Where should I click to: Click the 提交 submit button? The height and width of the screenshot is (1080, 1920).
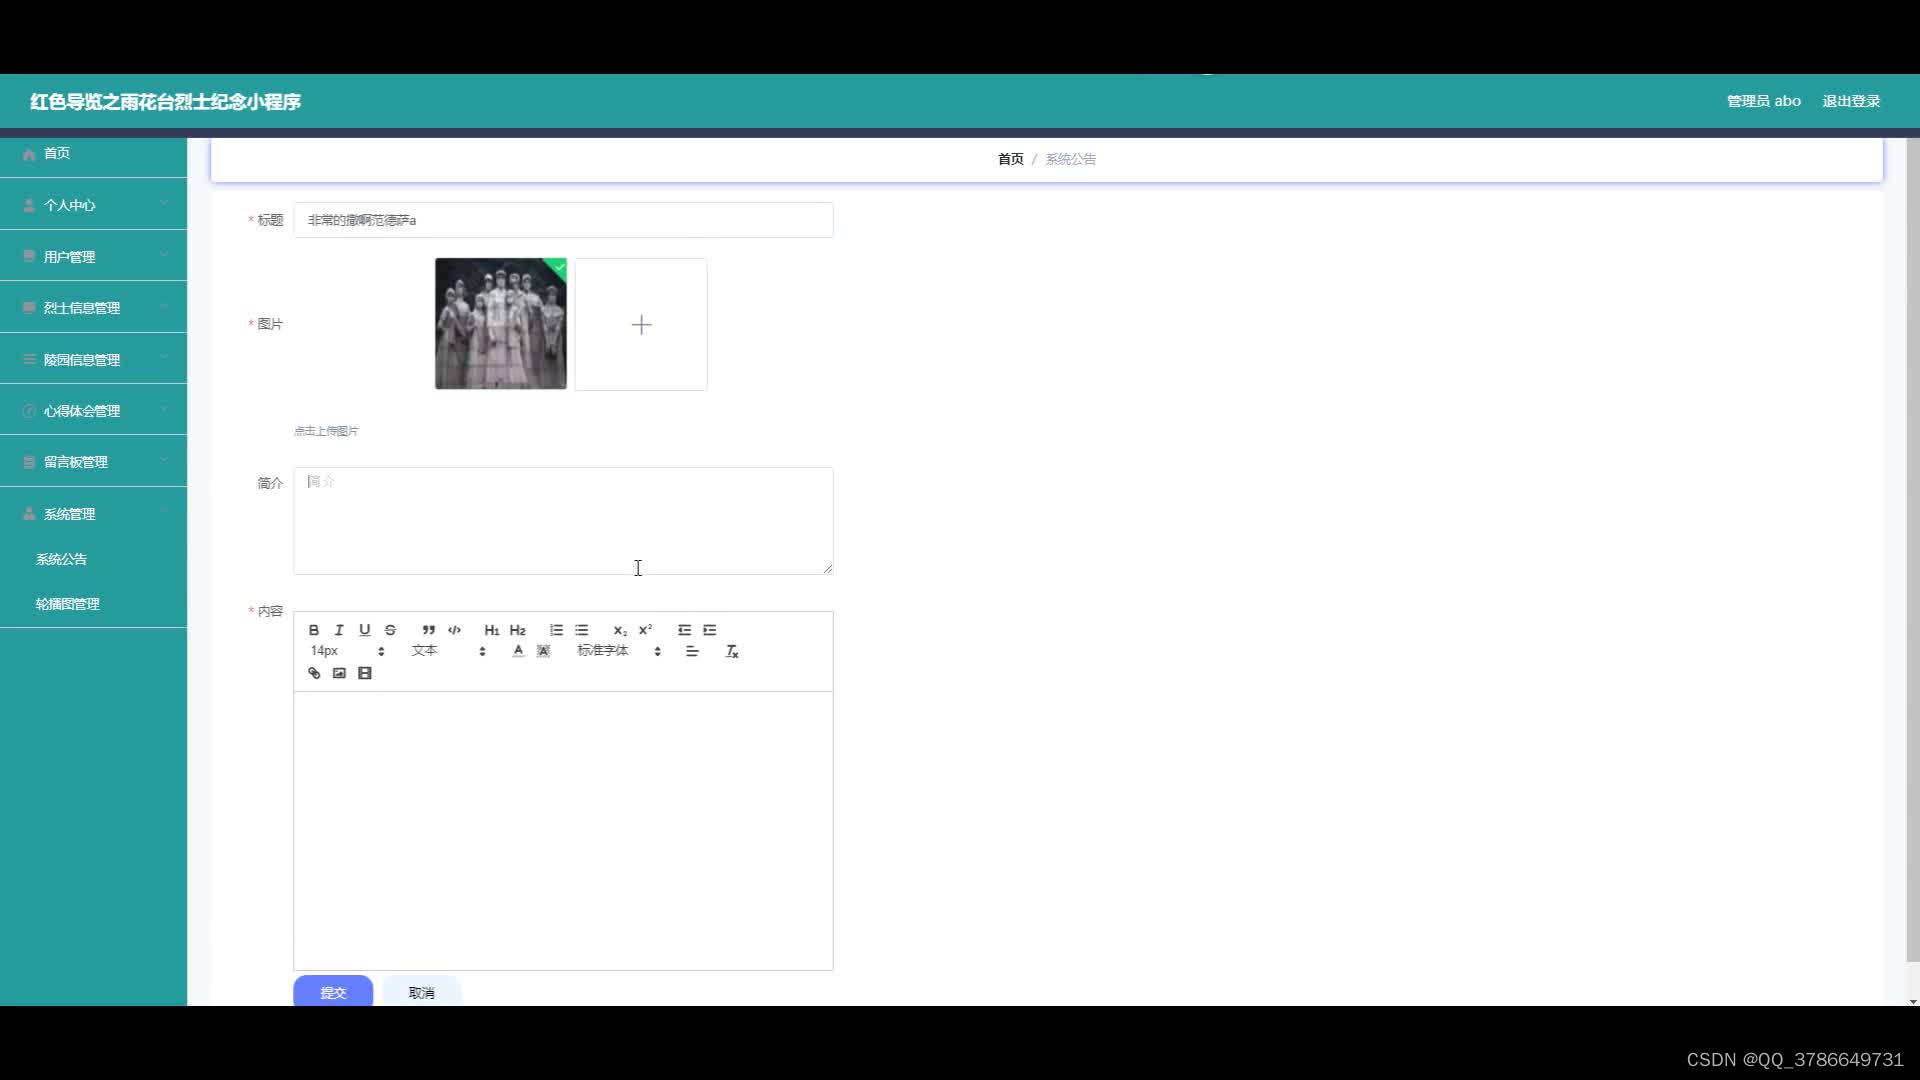tap(333, 992)
